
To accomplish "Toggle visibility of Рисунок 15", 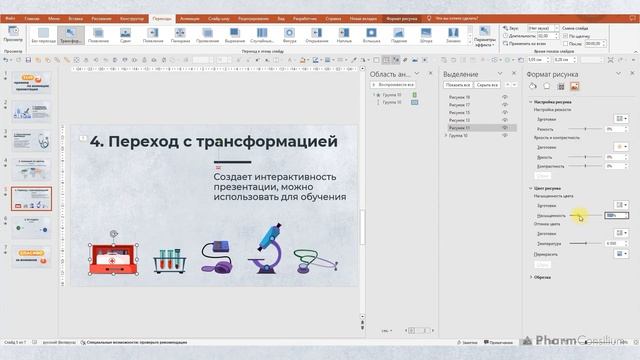I will (505, 113).
